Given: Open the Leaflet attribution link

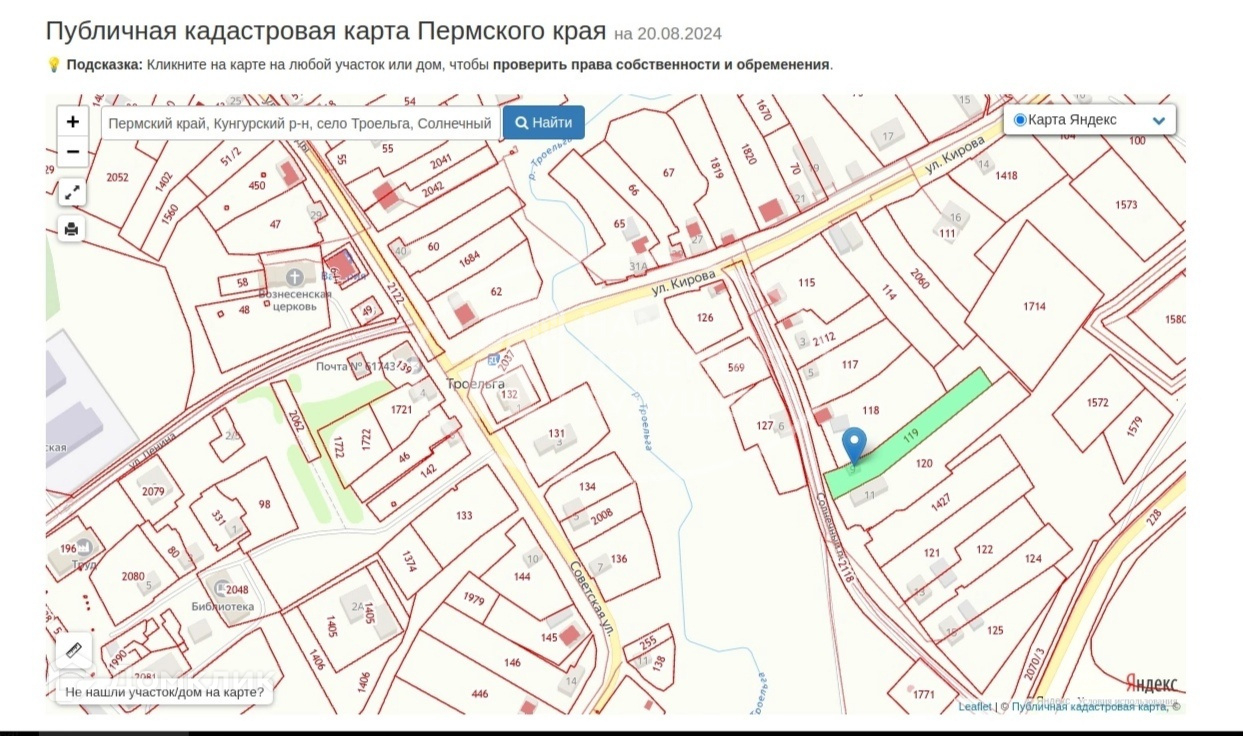Looking at the screenshot, I should [x=975, y=706].
